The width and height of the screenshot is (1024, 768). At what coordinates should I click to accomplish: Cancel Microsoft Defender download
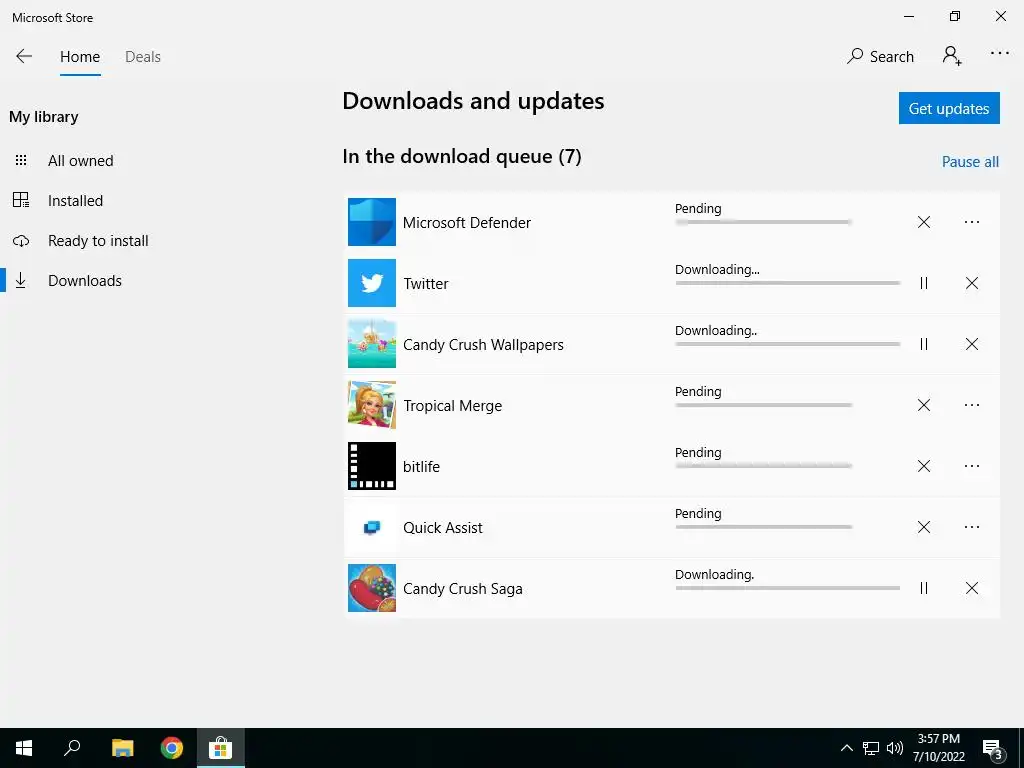pyautogui.click(x=923, y=222)
